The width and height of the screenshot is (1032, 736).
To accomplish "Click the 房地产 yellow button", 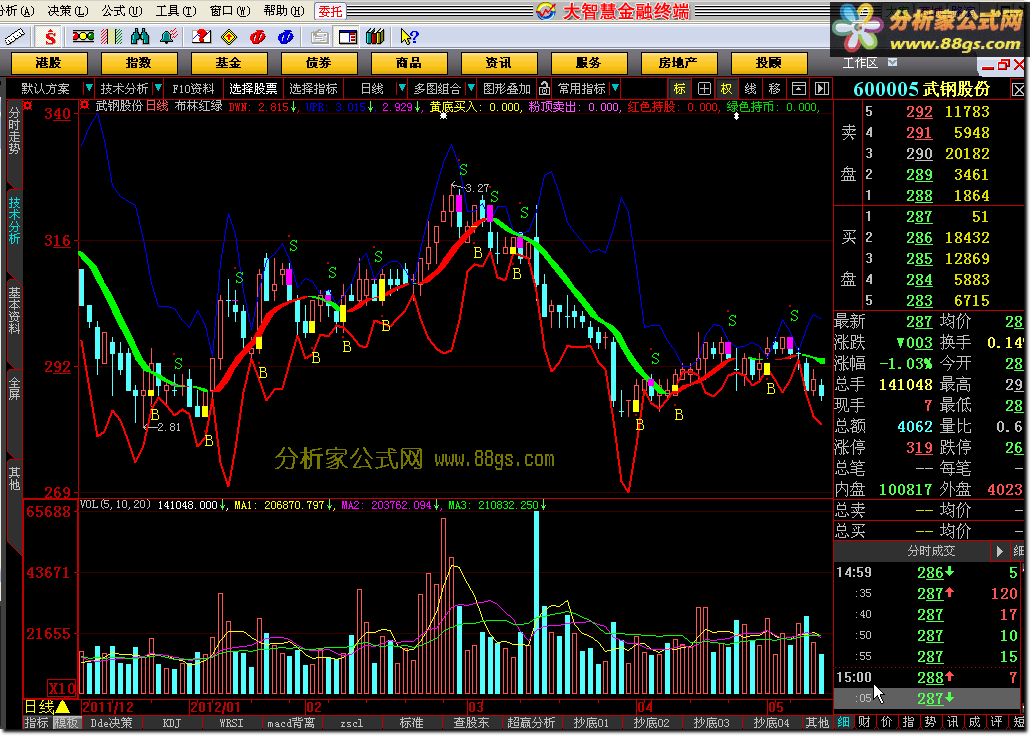I will click(679, 63).
